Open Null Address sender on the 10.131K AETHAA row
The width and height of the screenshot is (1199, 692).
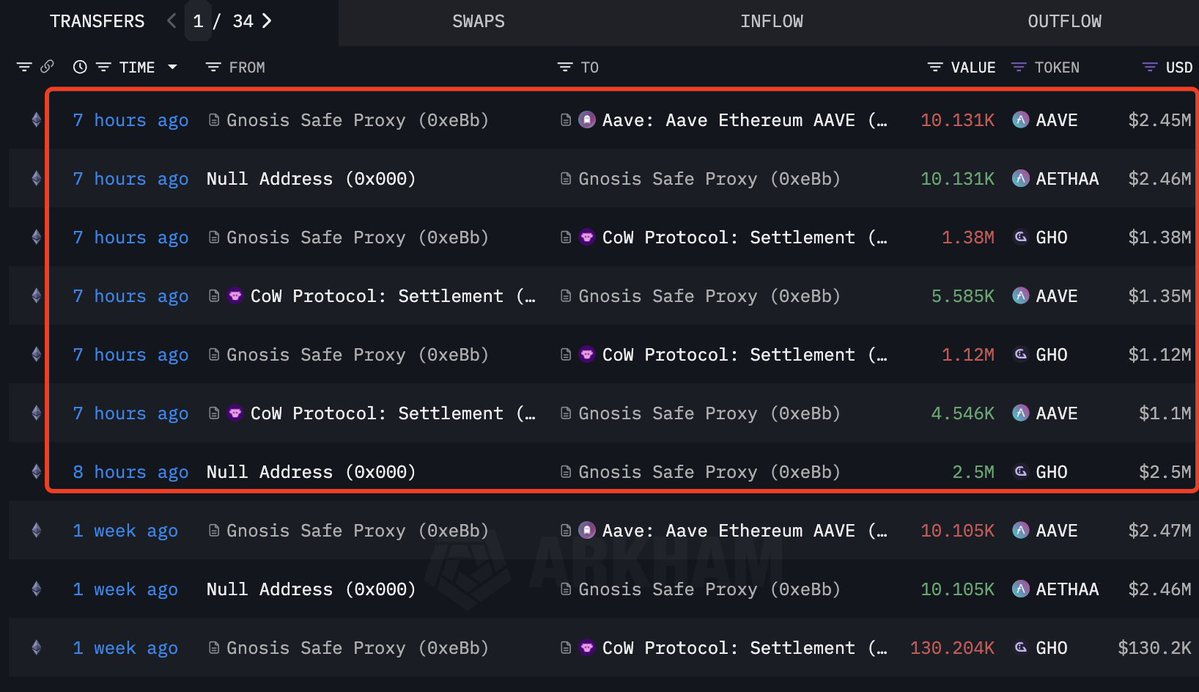tap(311, 179)
